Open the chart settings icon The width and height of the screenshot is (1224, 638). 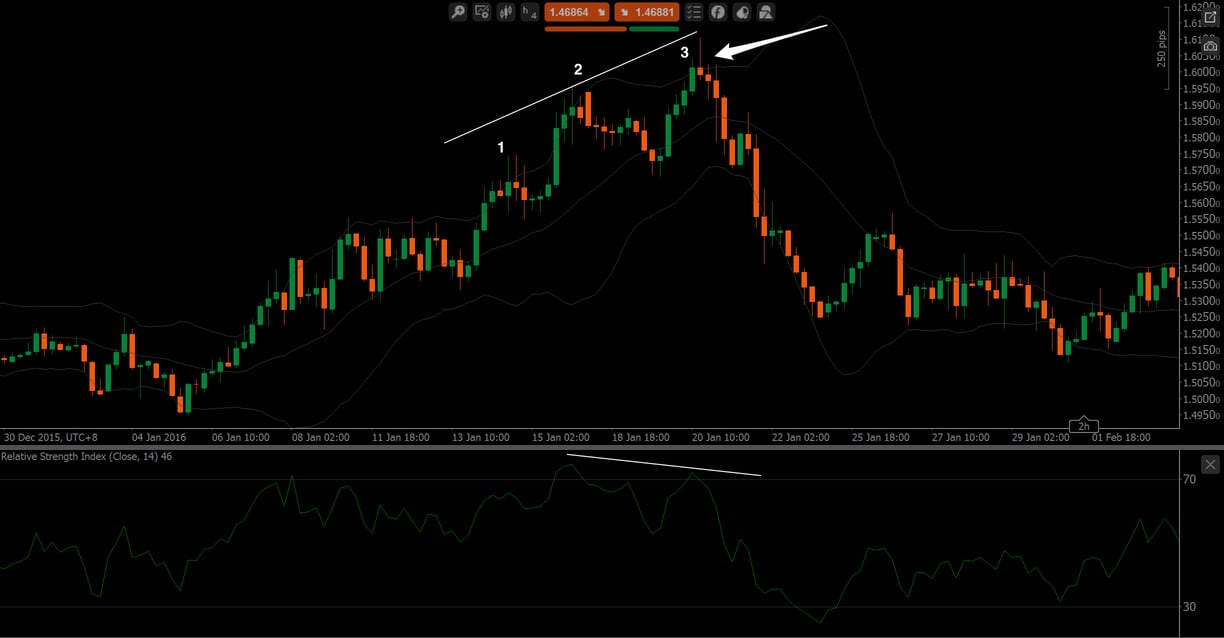tap(481, 12)
